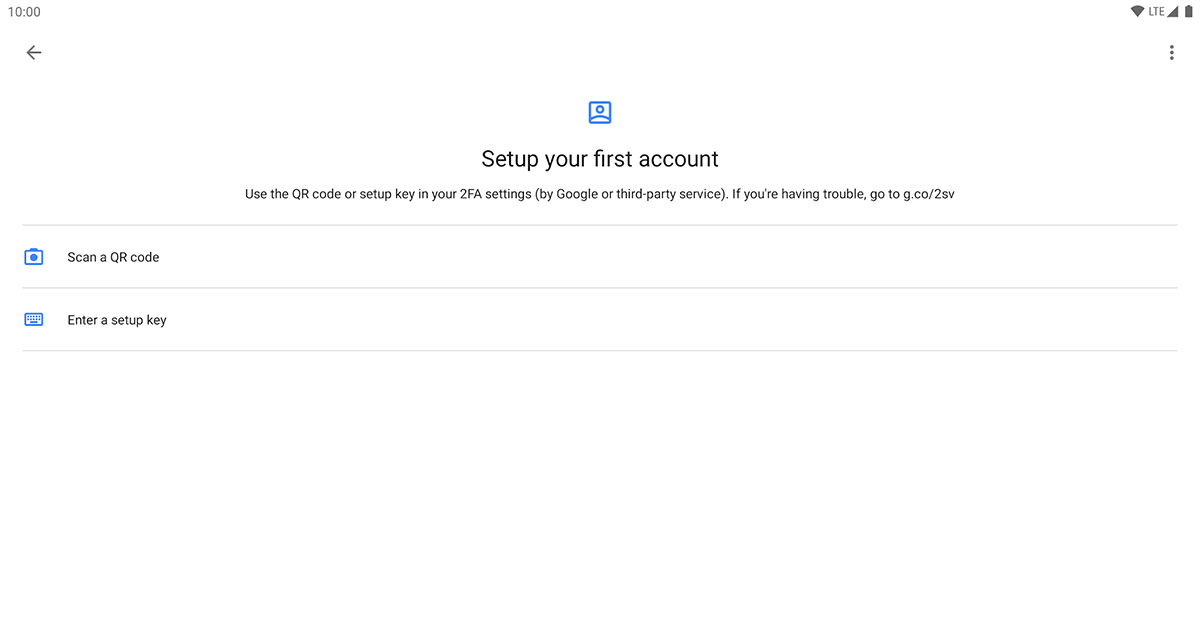Viewport: 1200px width, 628px height.
Task: Click the empty area below setup key option
Action: [x=600, y=489]
